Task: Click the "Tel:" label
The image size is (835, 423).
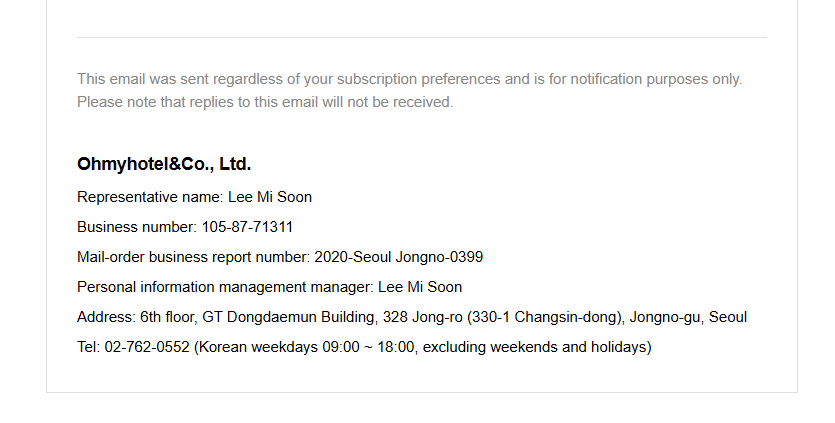Action: (x=88, y=347)
